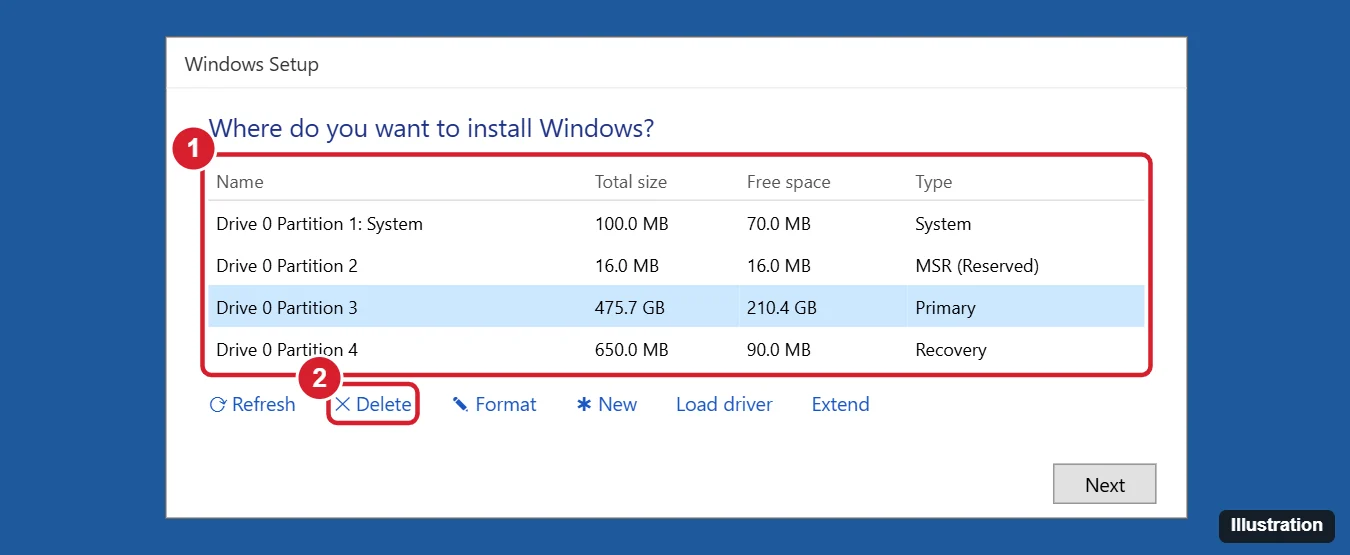
Task: Click the System type cell
Action: pyautogui.click(x=943, y=224)
